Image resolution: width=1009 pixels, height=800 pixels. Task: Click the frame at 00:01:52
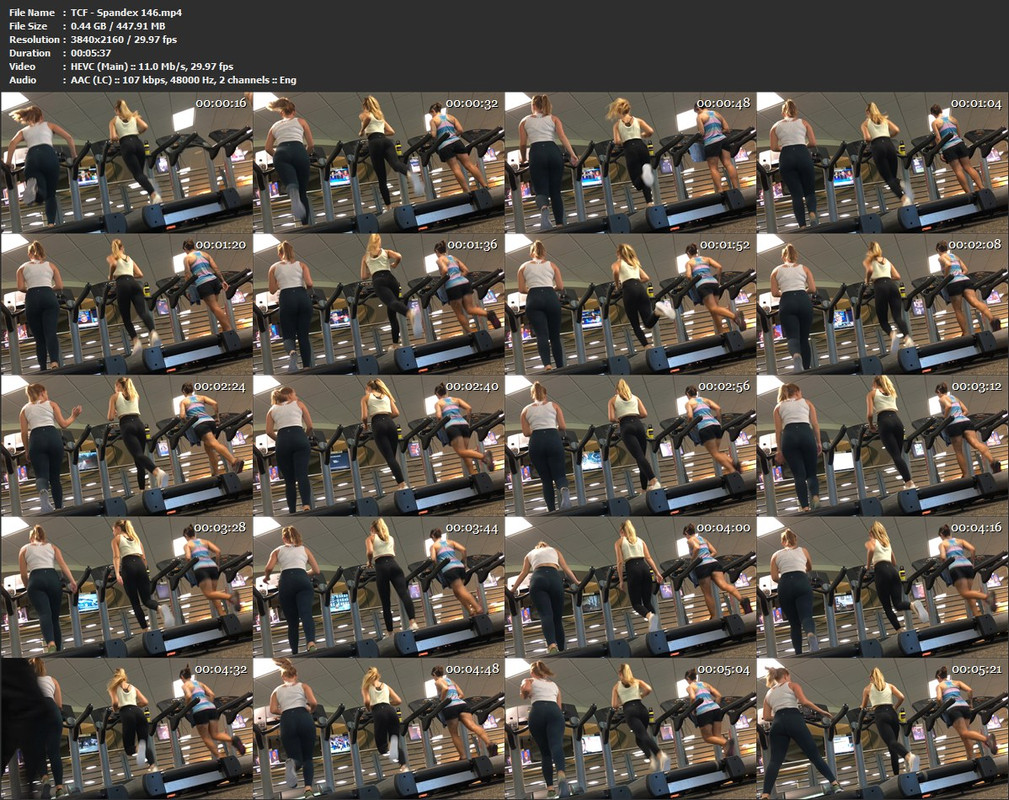[630, 304]
